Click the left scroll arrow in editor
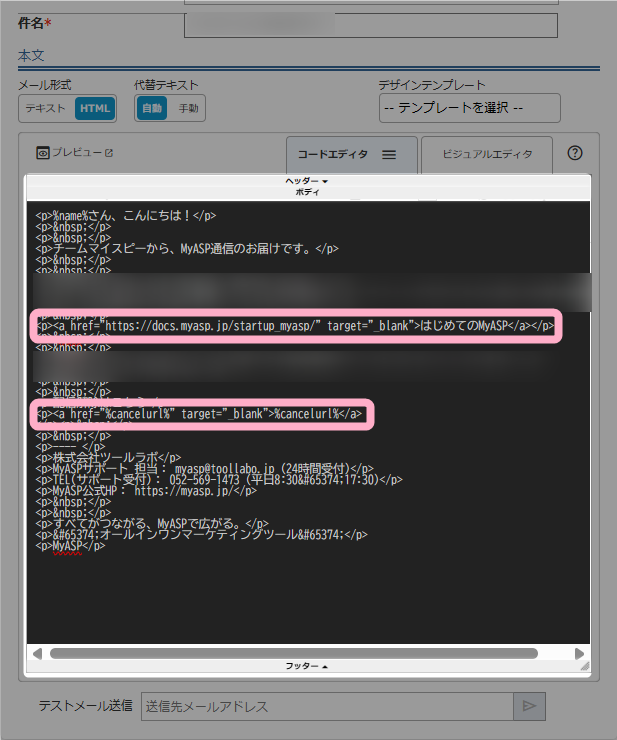This screenshot has width=617, height=740. (x=37, y=653)
